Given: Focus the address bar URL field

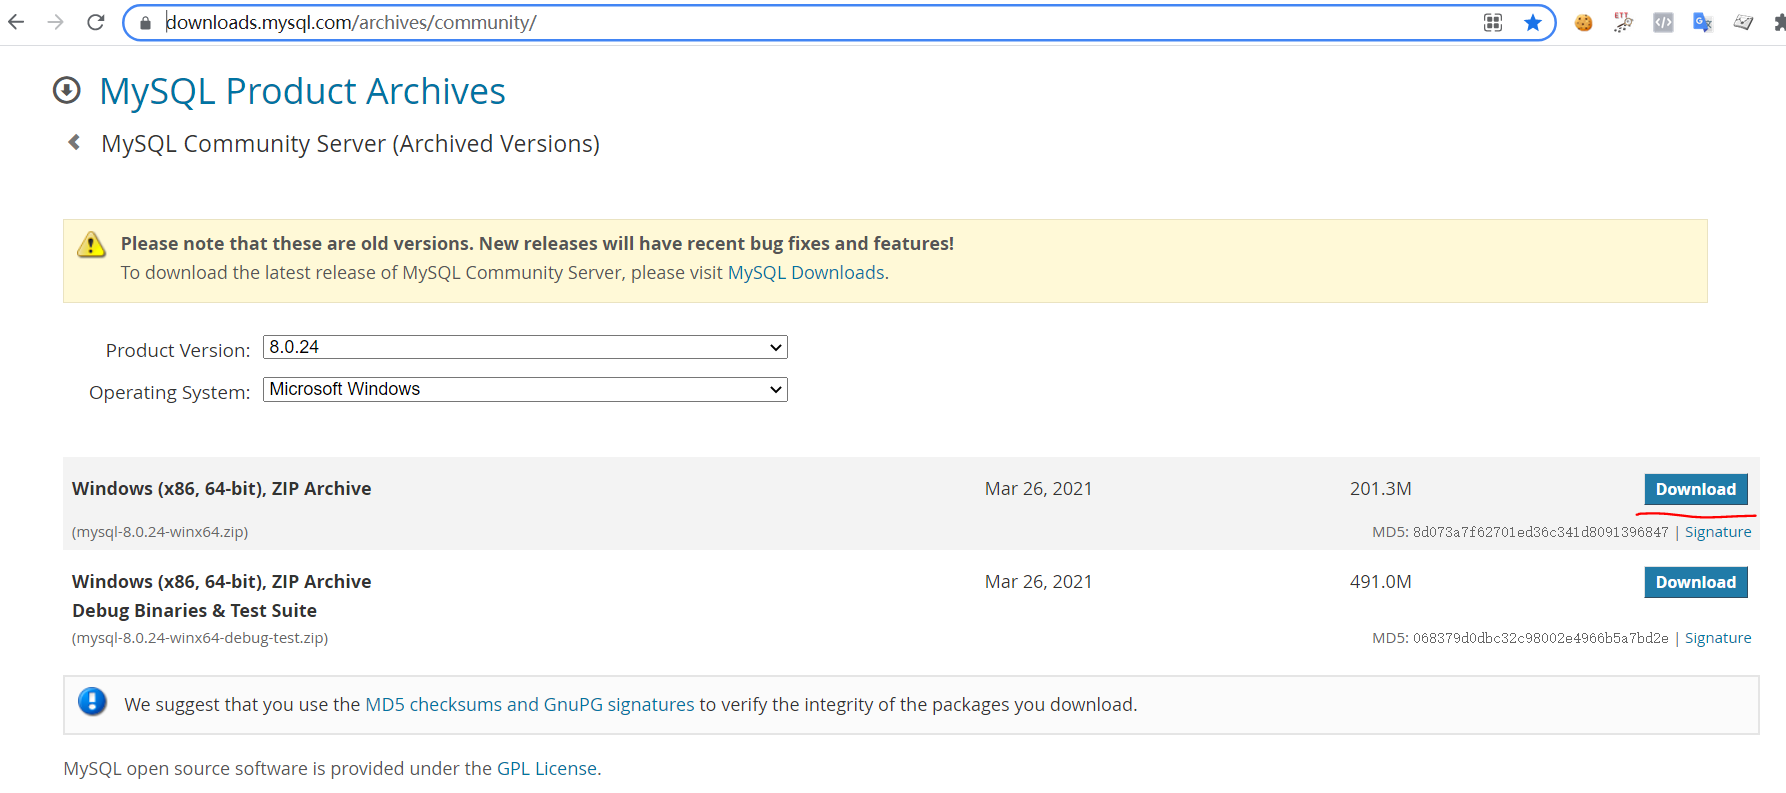Looking at the screenshot, I should [800, 23].
